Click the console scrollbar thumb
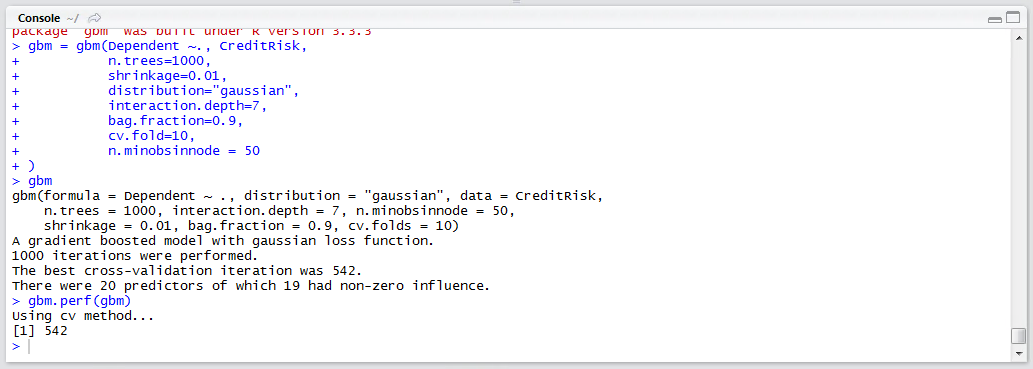1033x369 pixels. click(1018, 336)
